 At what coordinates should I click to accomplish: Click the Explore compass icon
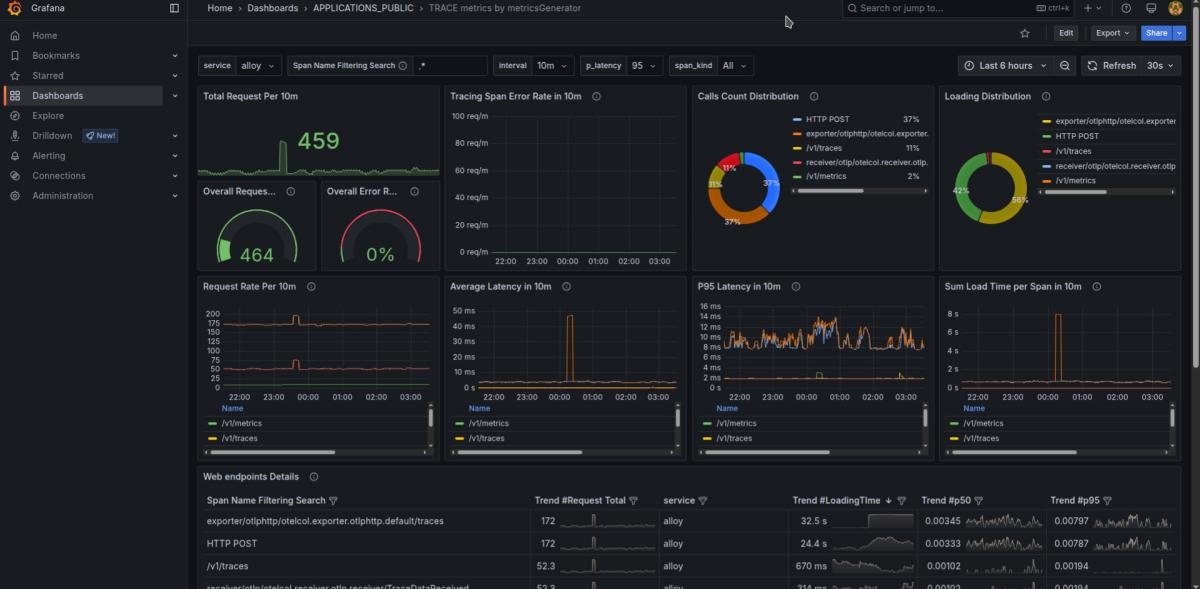click(15, 116)
